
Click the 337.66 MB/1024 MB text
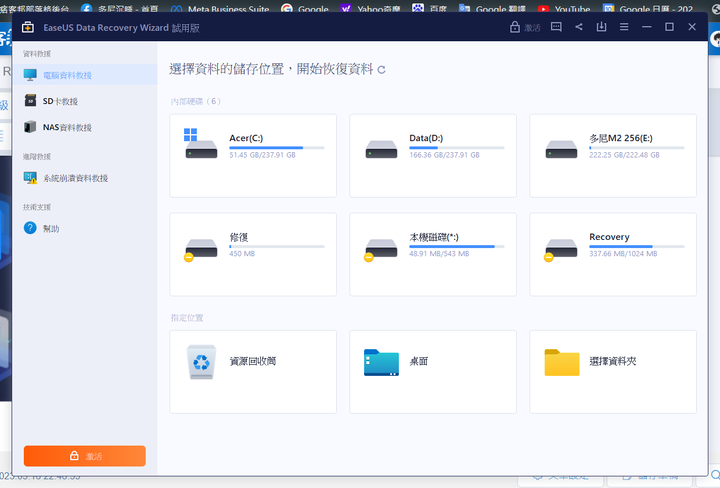tap(623, 254)
